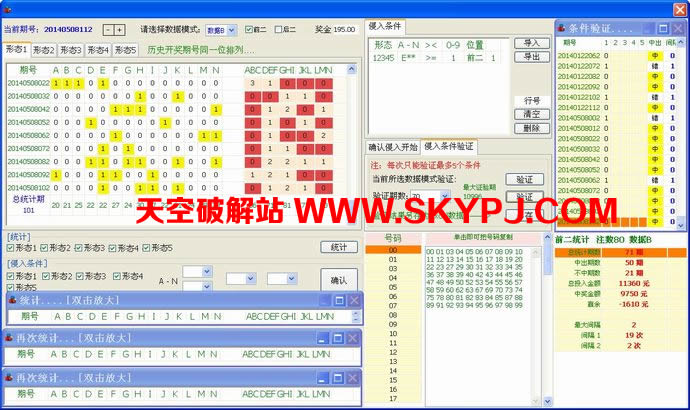The image size is (690, 410).
Task: Click the app icon in 统计 window title
Action: [x=12, y=300]
